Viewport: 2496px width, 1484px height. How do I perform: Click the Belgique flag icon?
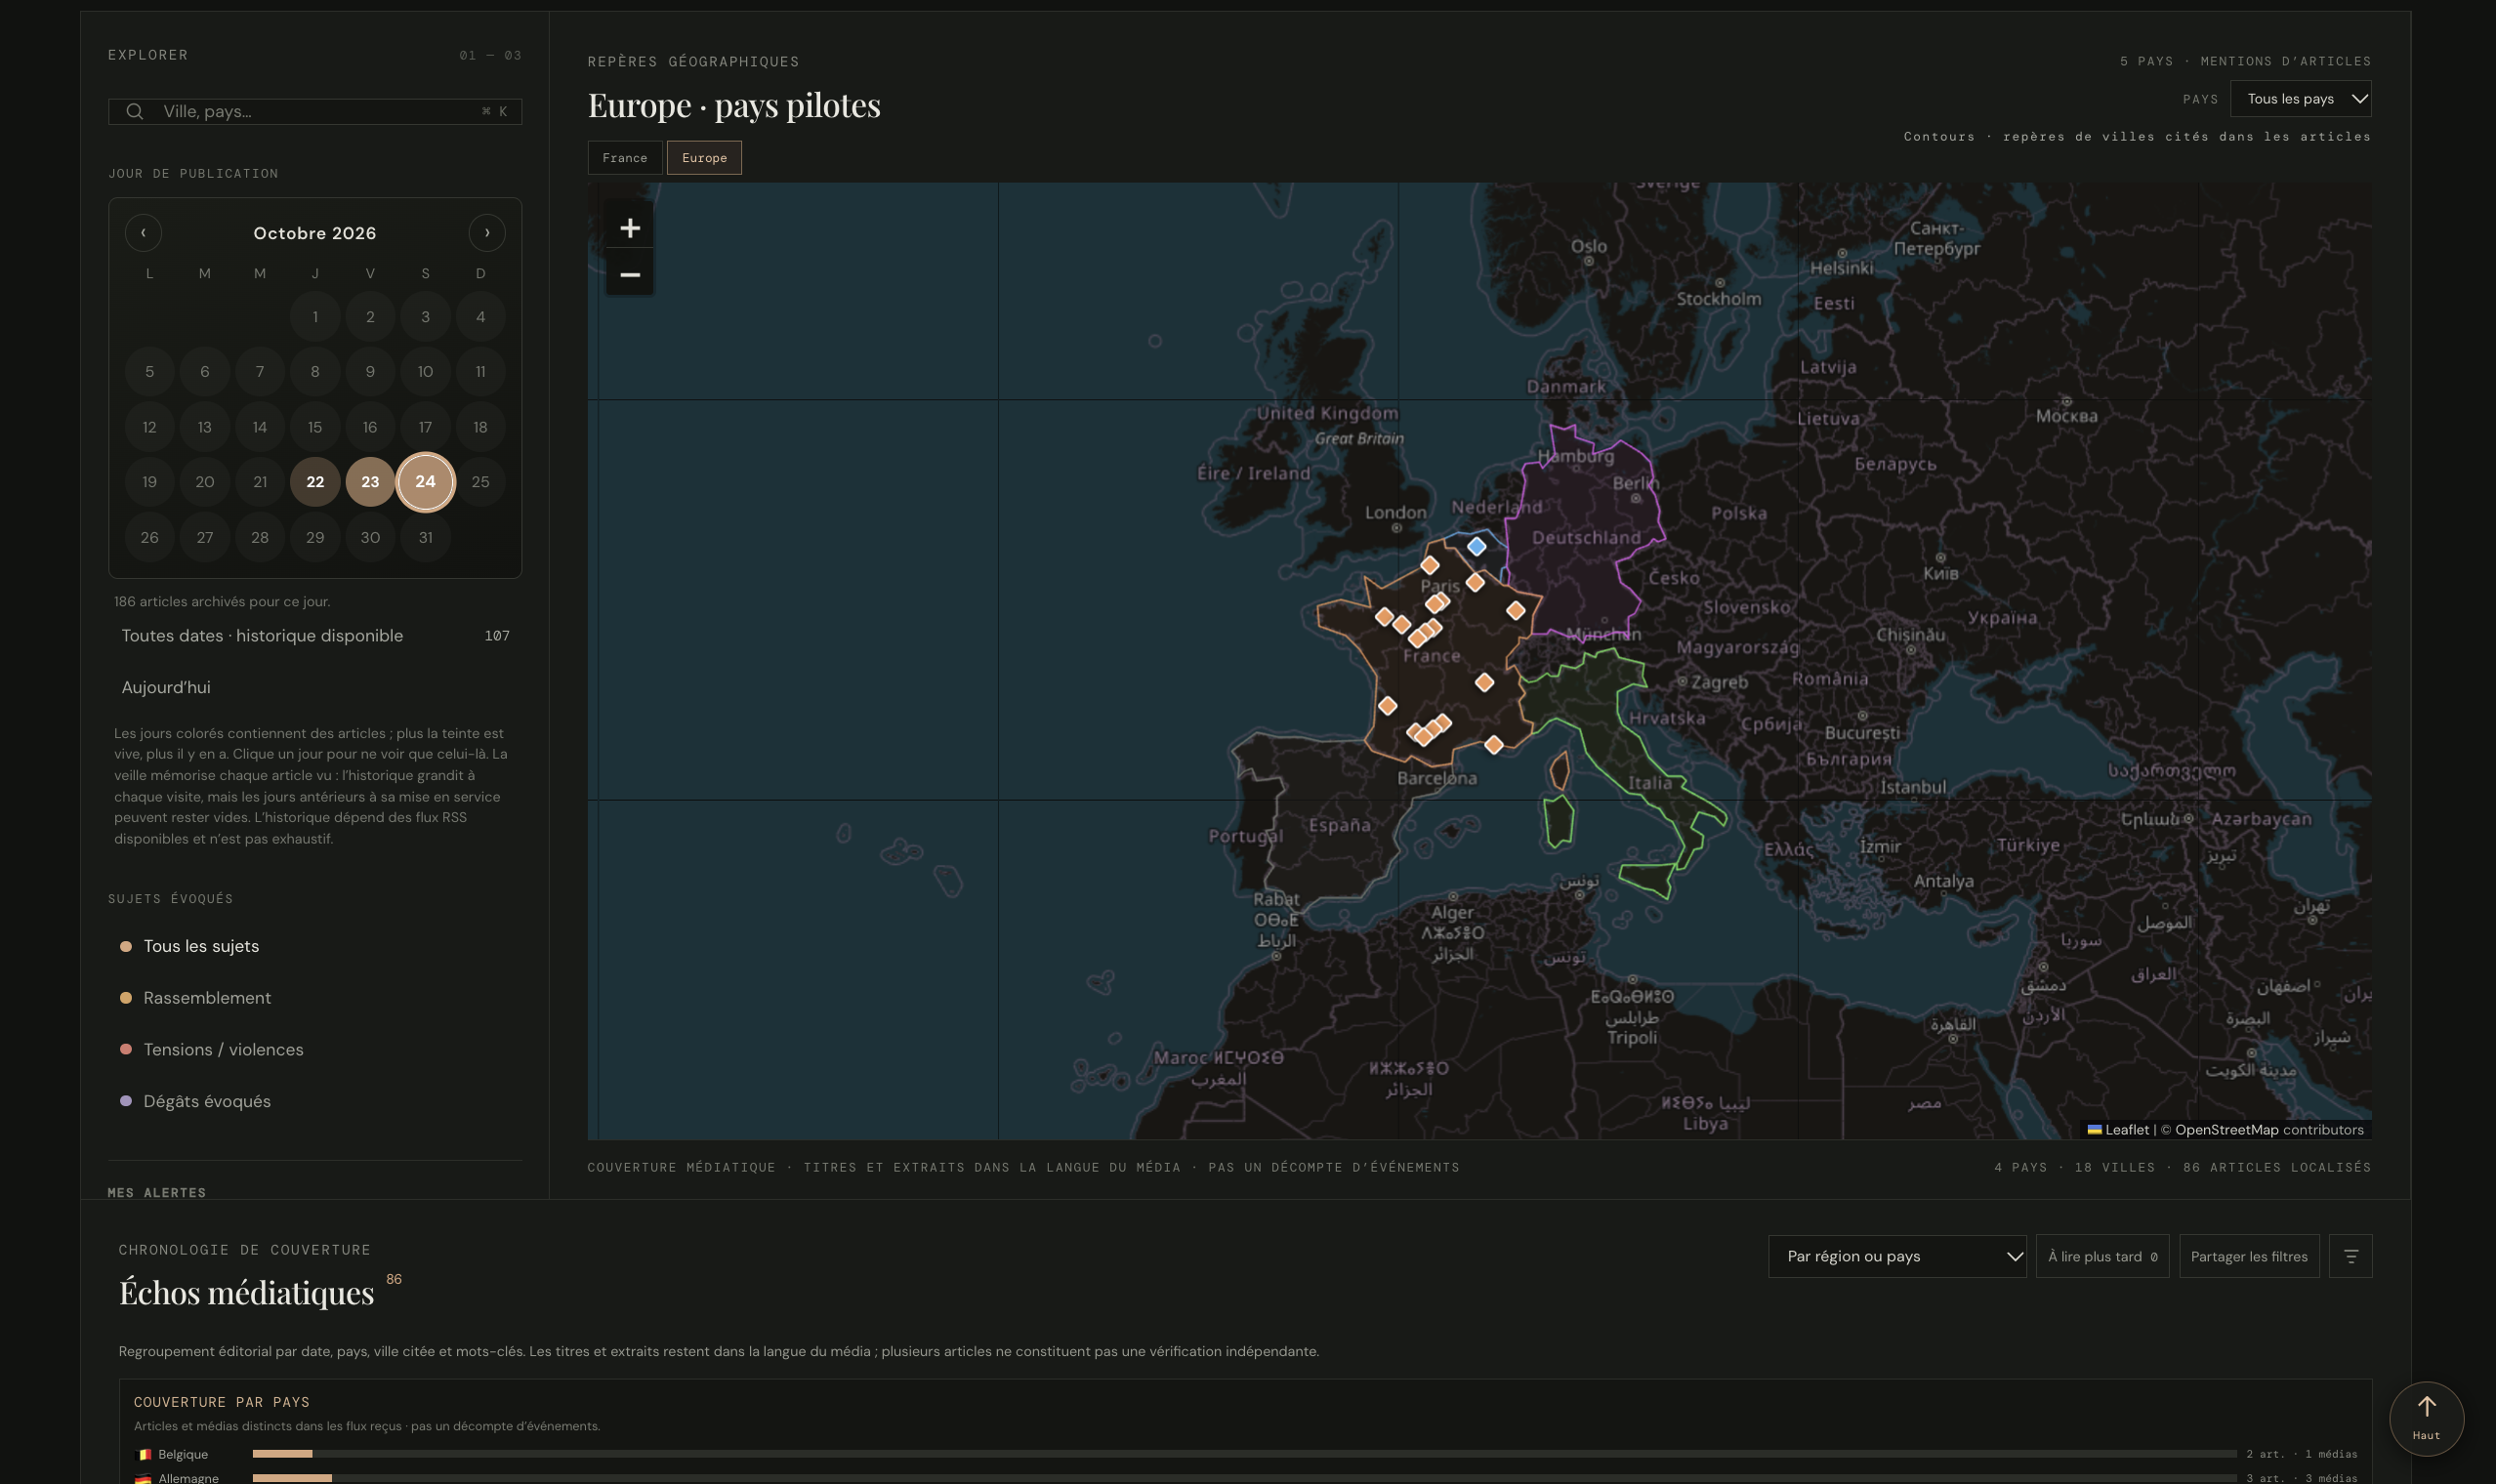143,1454
